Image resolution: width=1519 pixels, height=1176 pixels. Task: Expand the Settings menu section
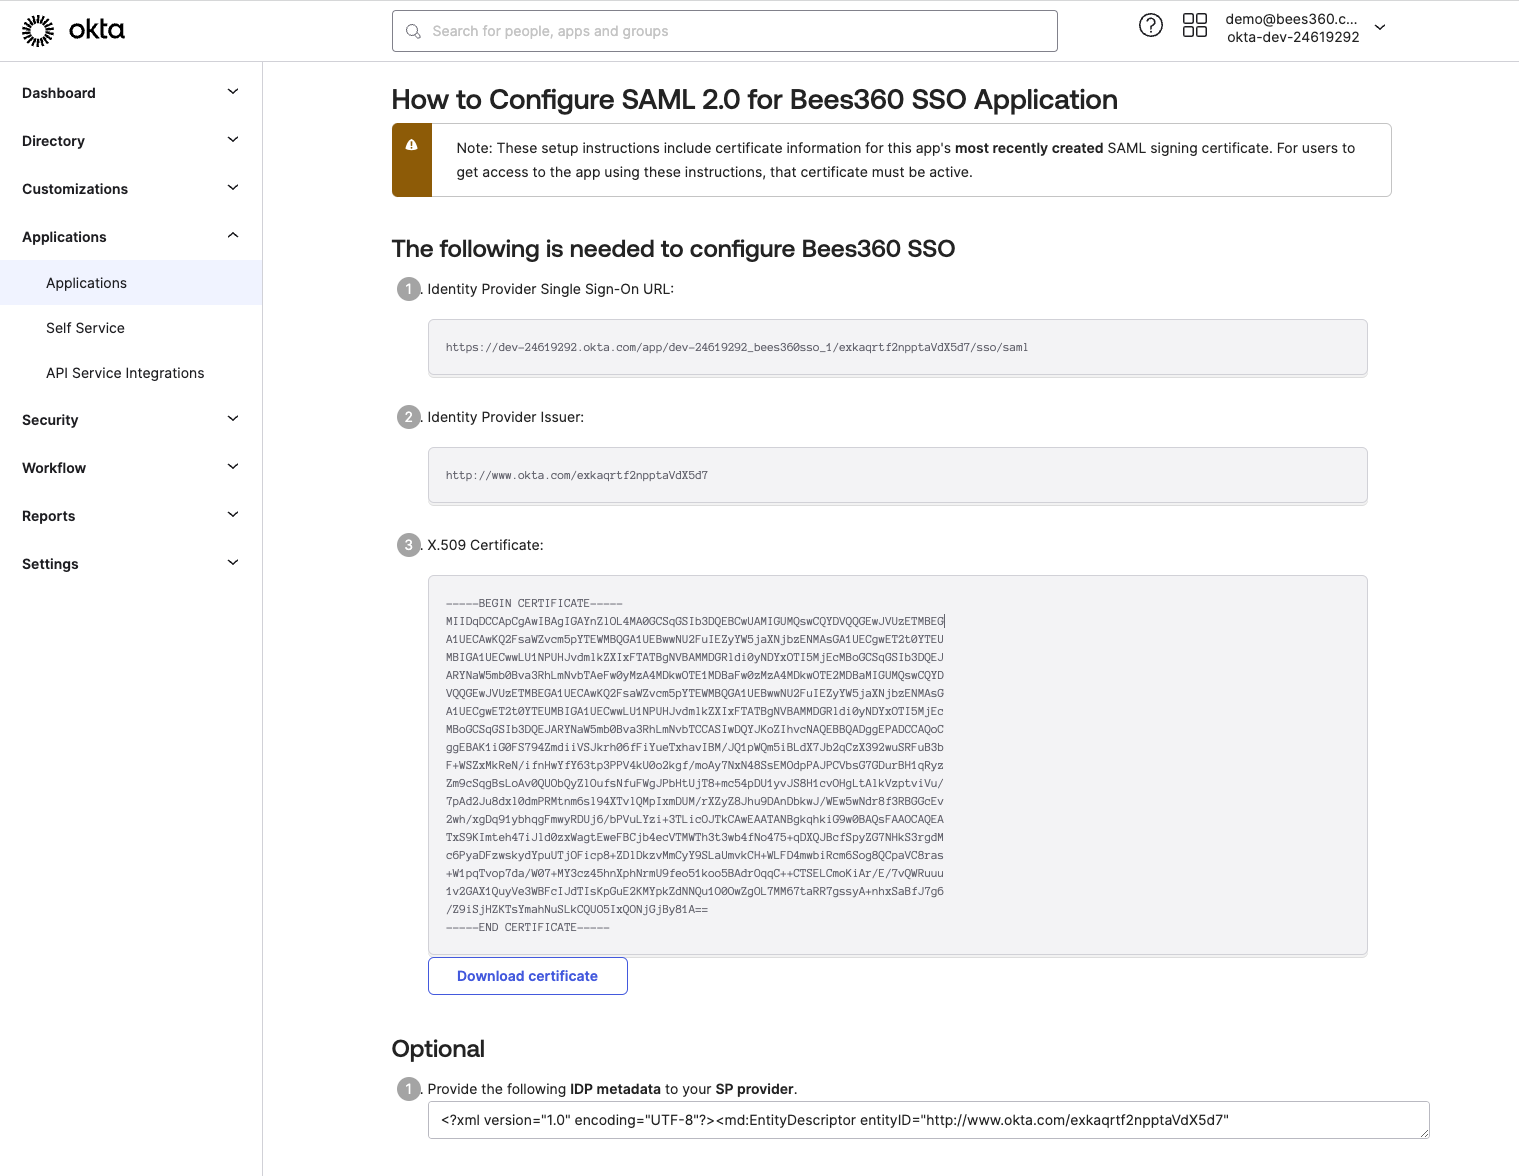point(233,563)
